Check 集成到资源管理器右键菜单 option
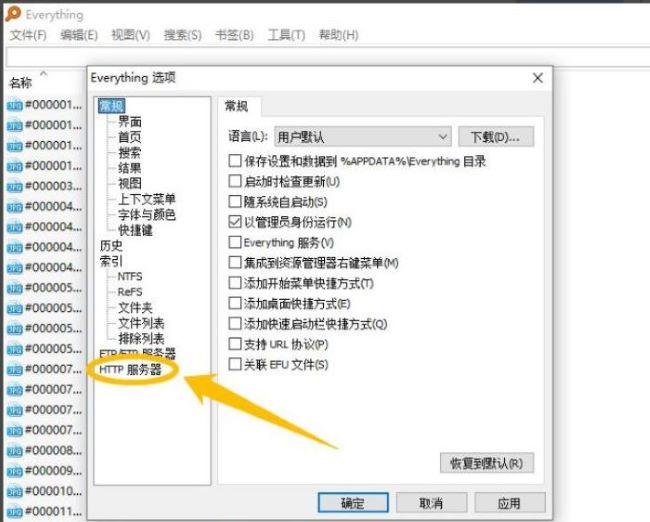Image resolution: width=650 pixels, height=522 pixels. click(235, 262)
